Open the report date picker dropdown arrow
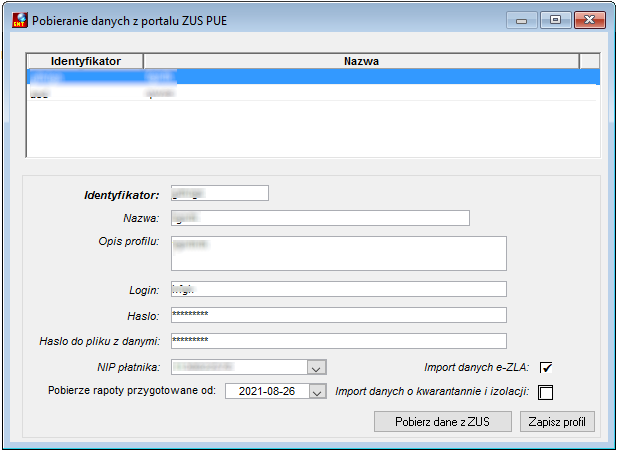The image size is (617, 451). pyautogui.click(x=317, y=392)
